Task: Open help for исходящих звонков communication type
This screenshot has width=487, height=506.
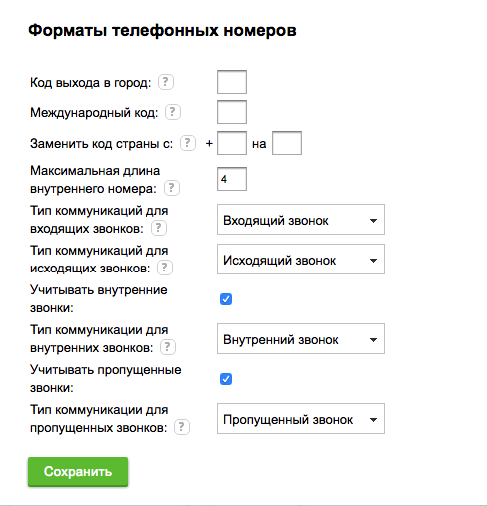Action: [x=165, y=268]
